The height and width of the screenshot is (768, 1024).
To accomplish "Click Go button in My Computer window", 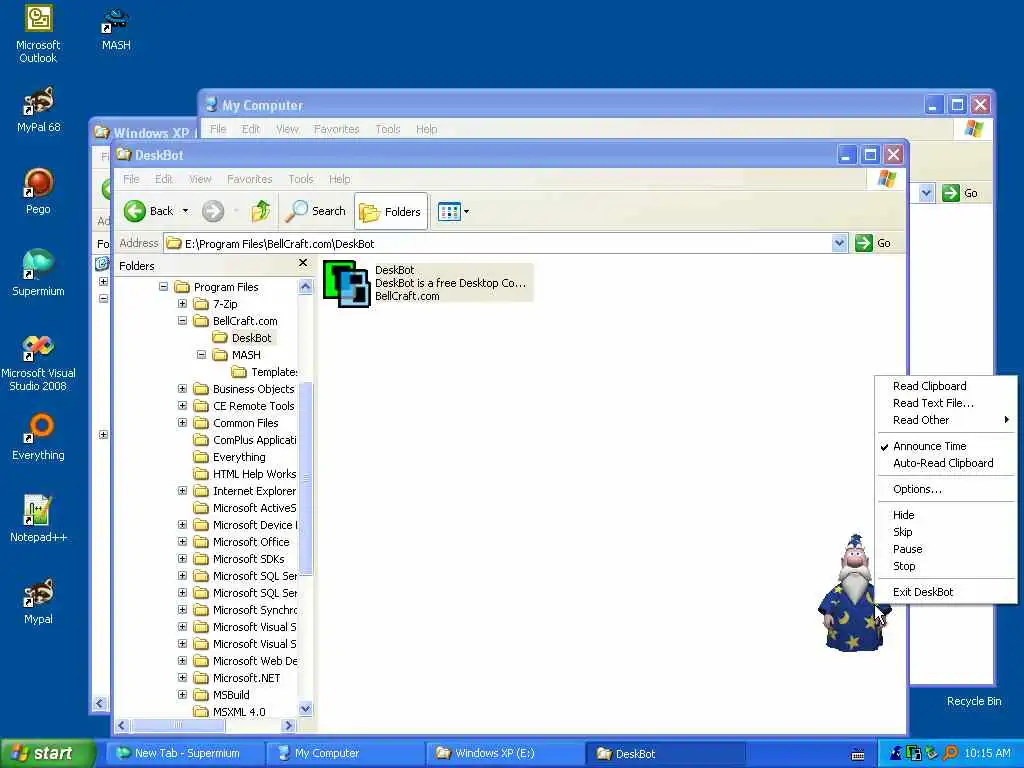I will click(960, 193).
